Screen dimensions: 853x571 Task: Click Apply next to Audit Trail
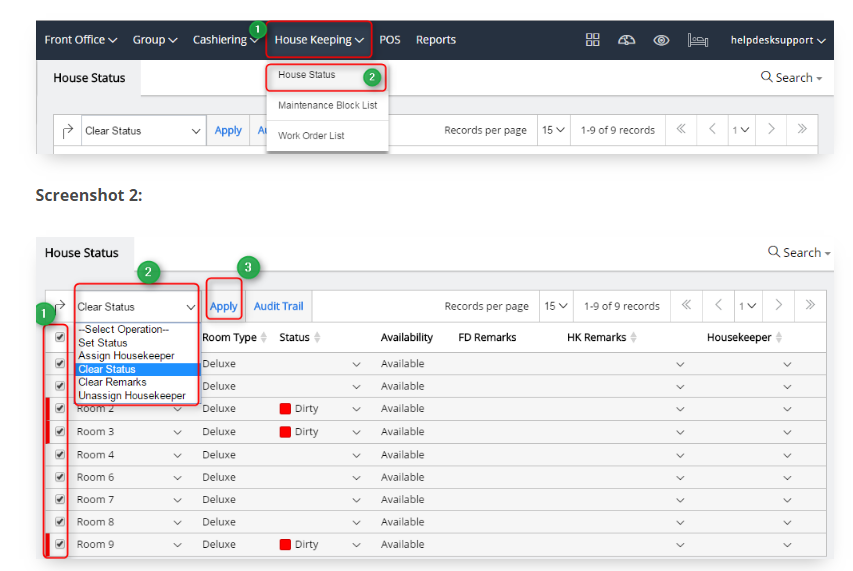pos(224,307)
